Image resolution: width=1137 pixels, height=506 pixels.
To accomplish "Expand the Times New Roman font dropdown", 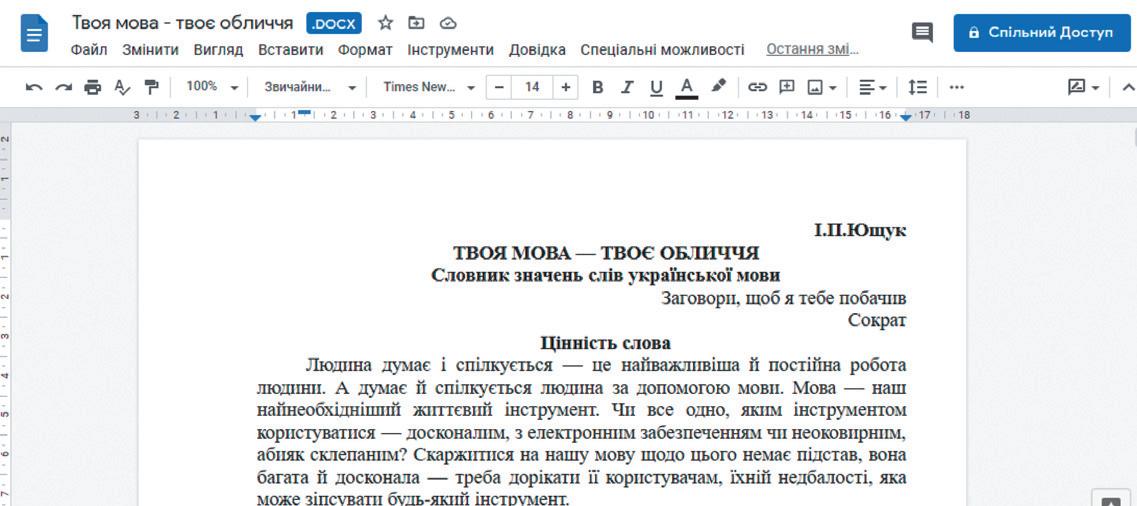I will (429, 87).
